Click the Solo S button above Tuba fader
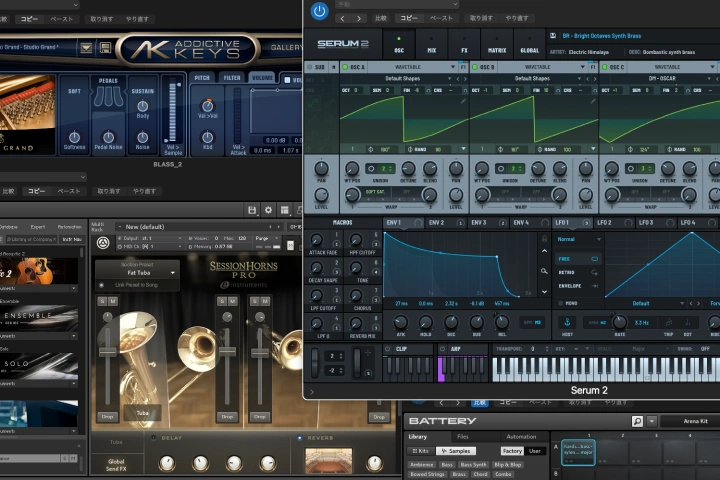The image size is (720, 480). pos(102,301)
